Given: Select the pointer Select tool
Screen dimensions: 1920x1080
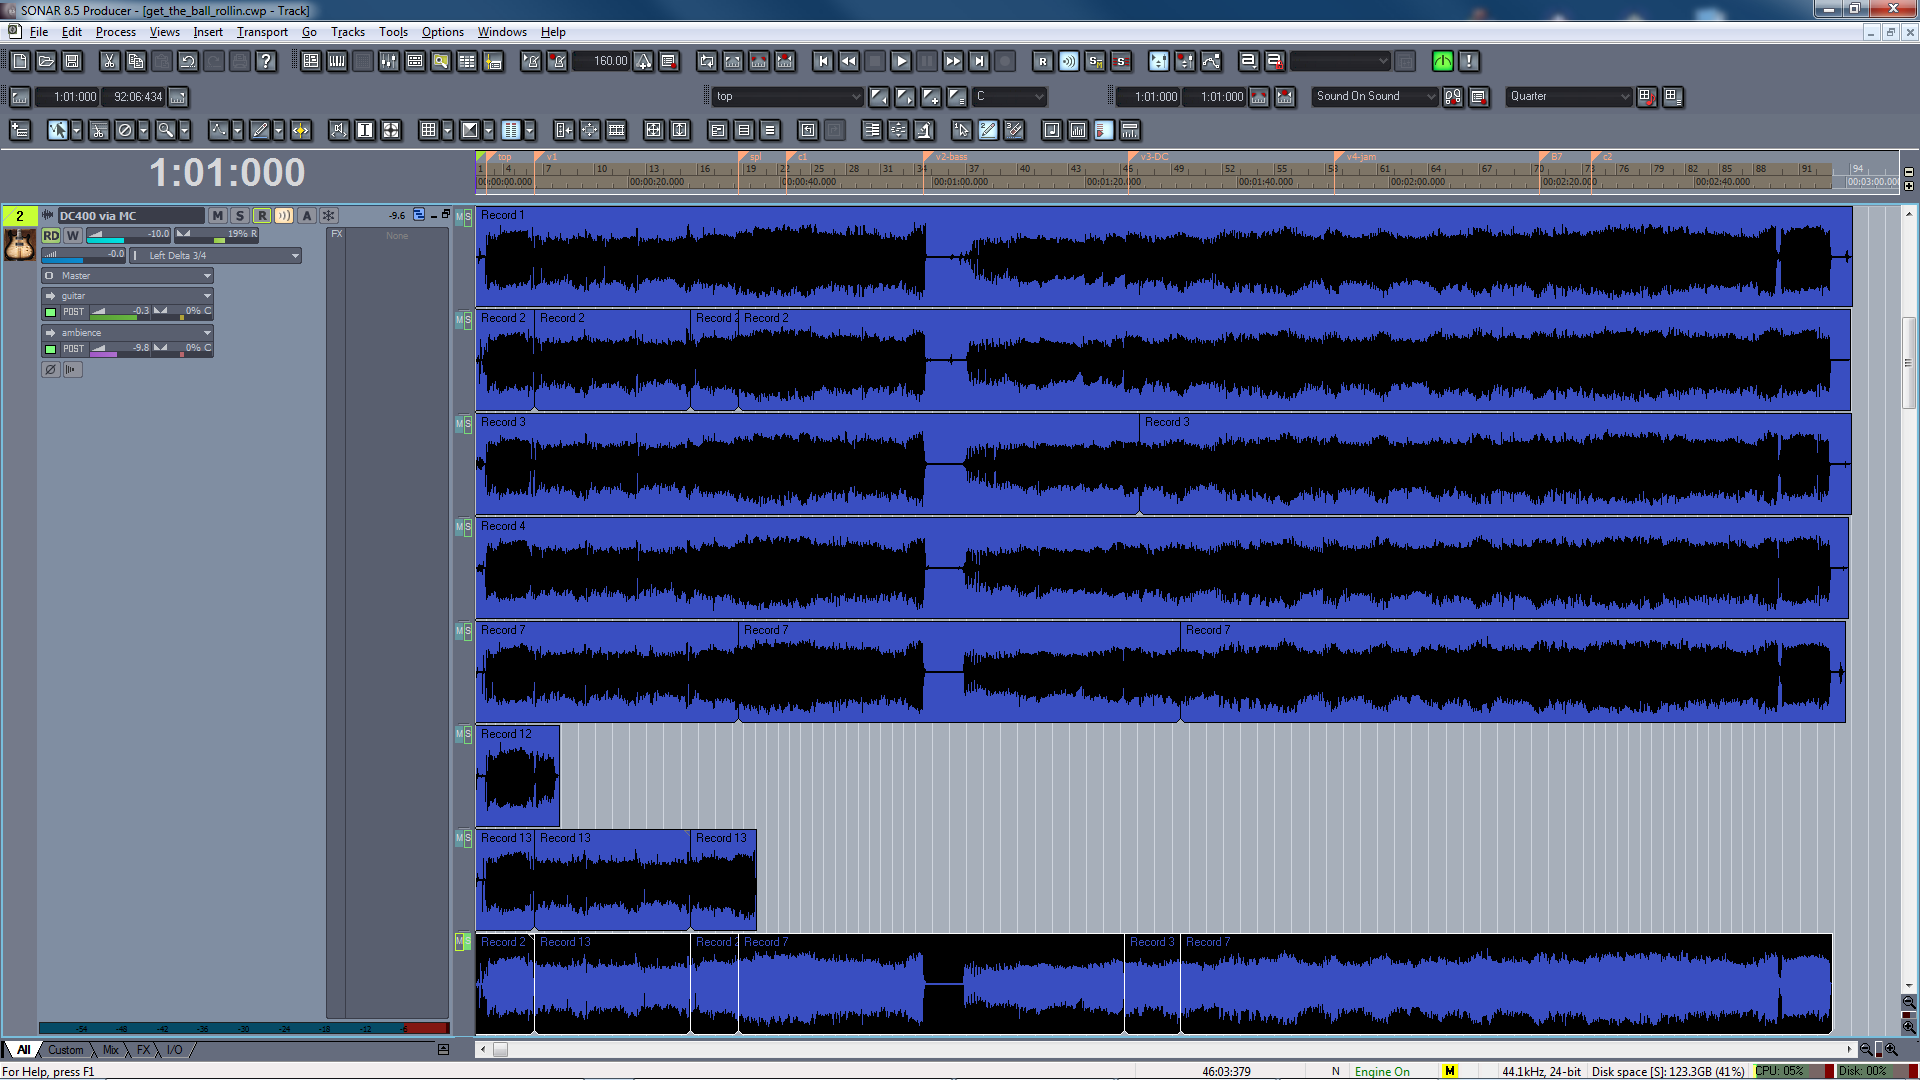Looking at the screenshot, I should [x=57, y=130].
